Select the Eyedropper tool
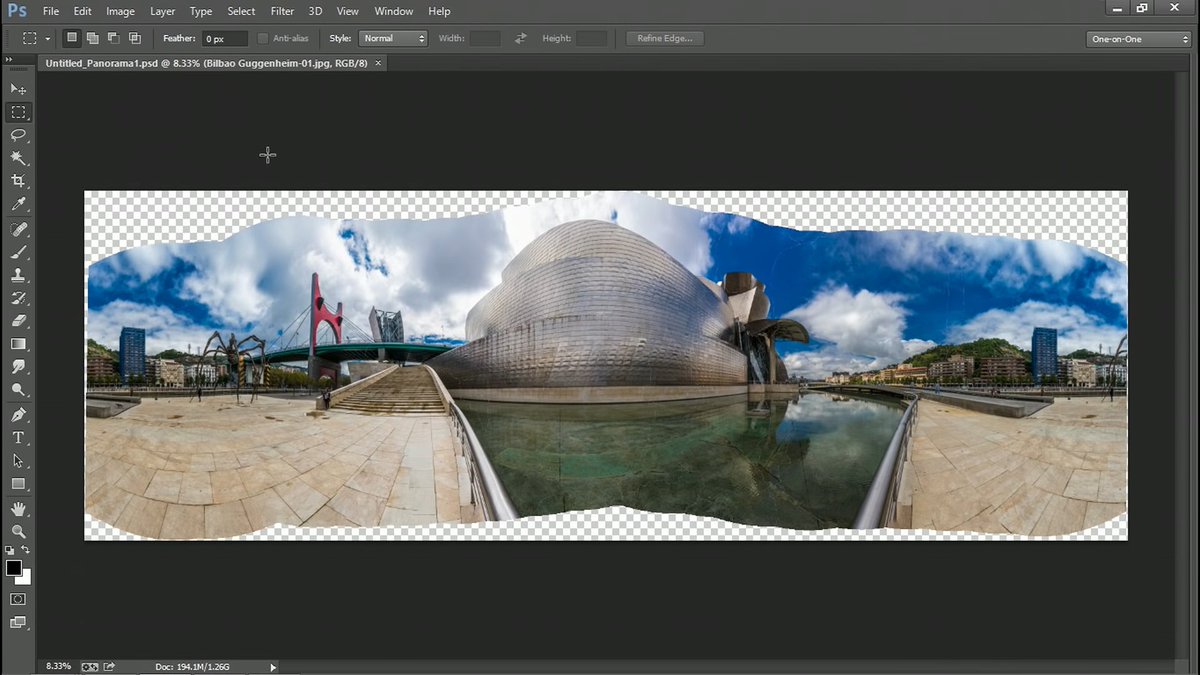 click(x=18, y=204)
